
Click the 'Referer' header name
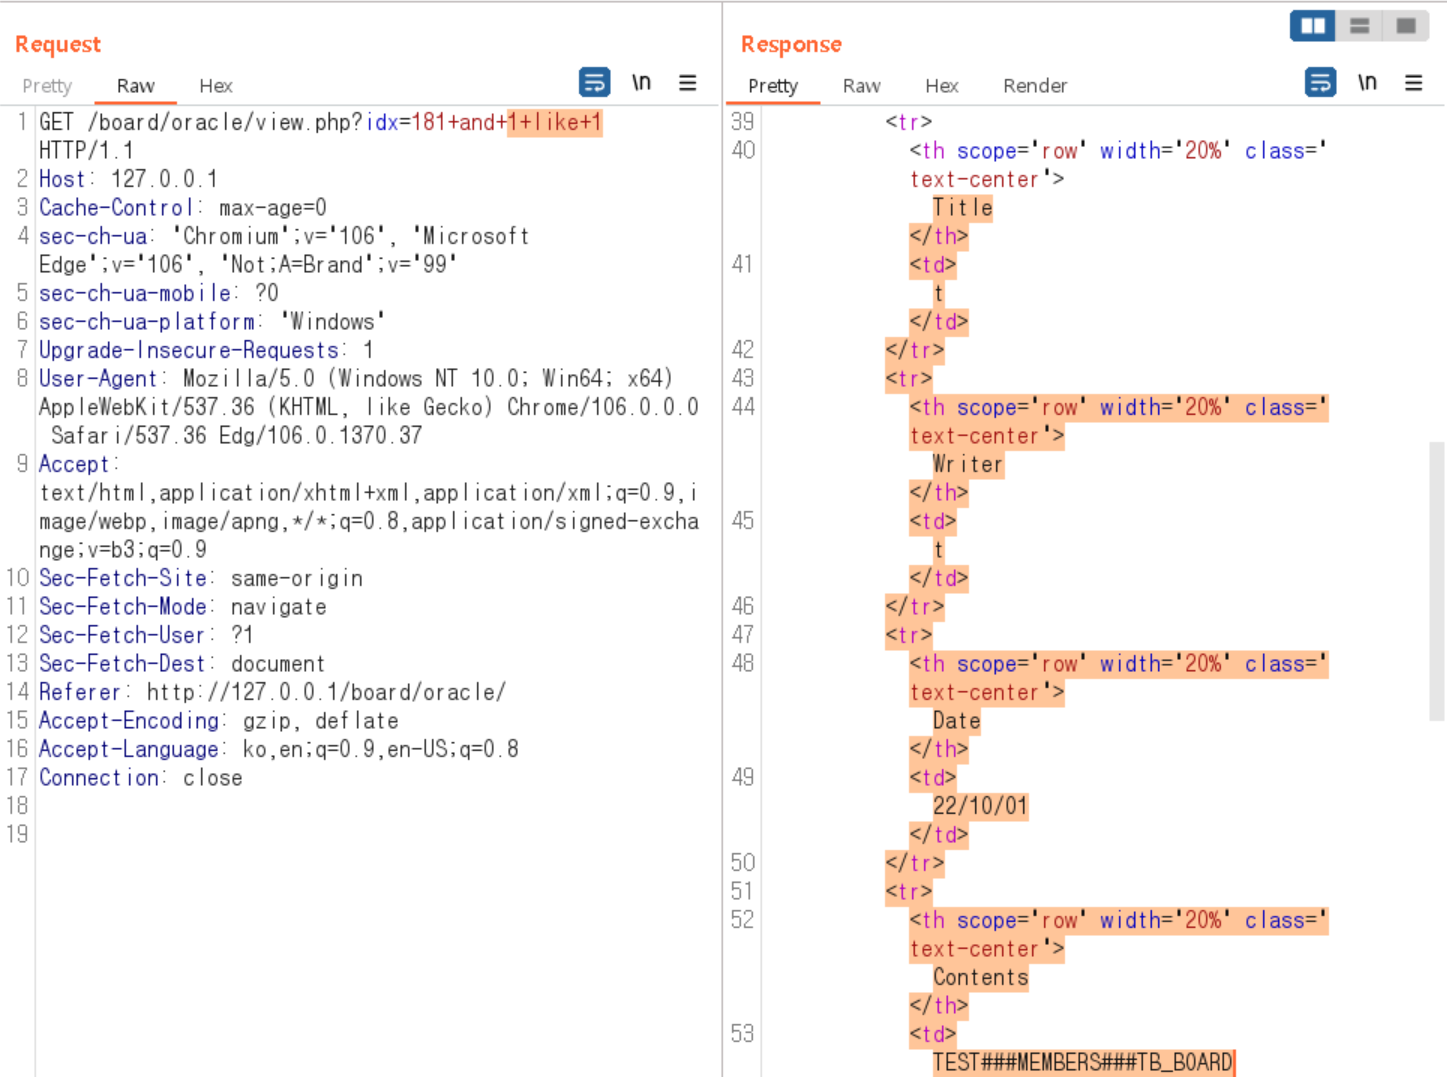click(x=80, y=692)
